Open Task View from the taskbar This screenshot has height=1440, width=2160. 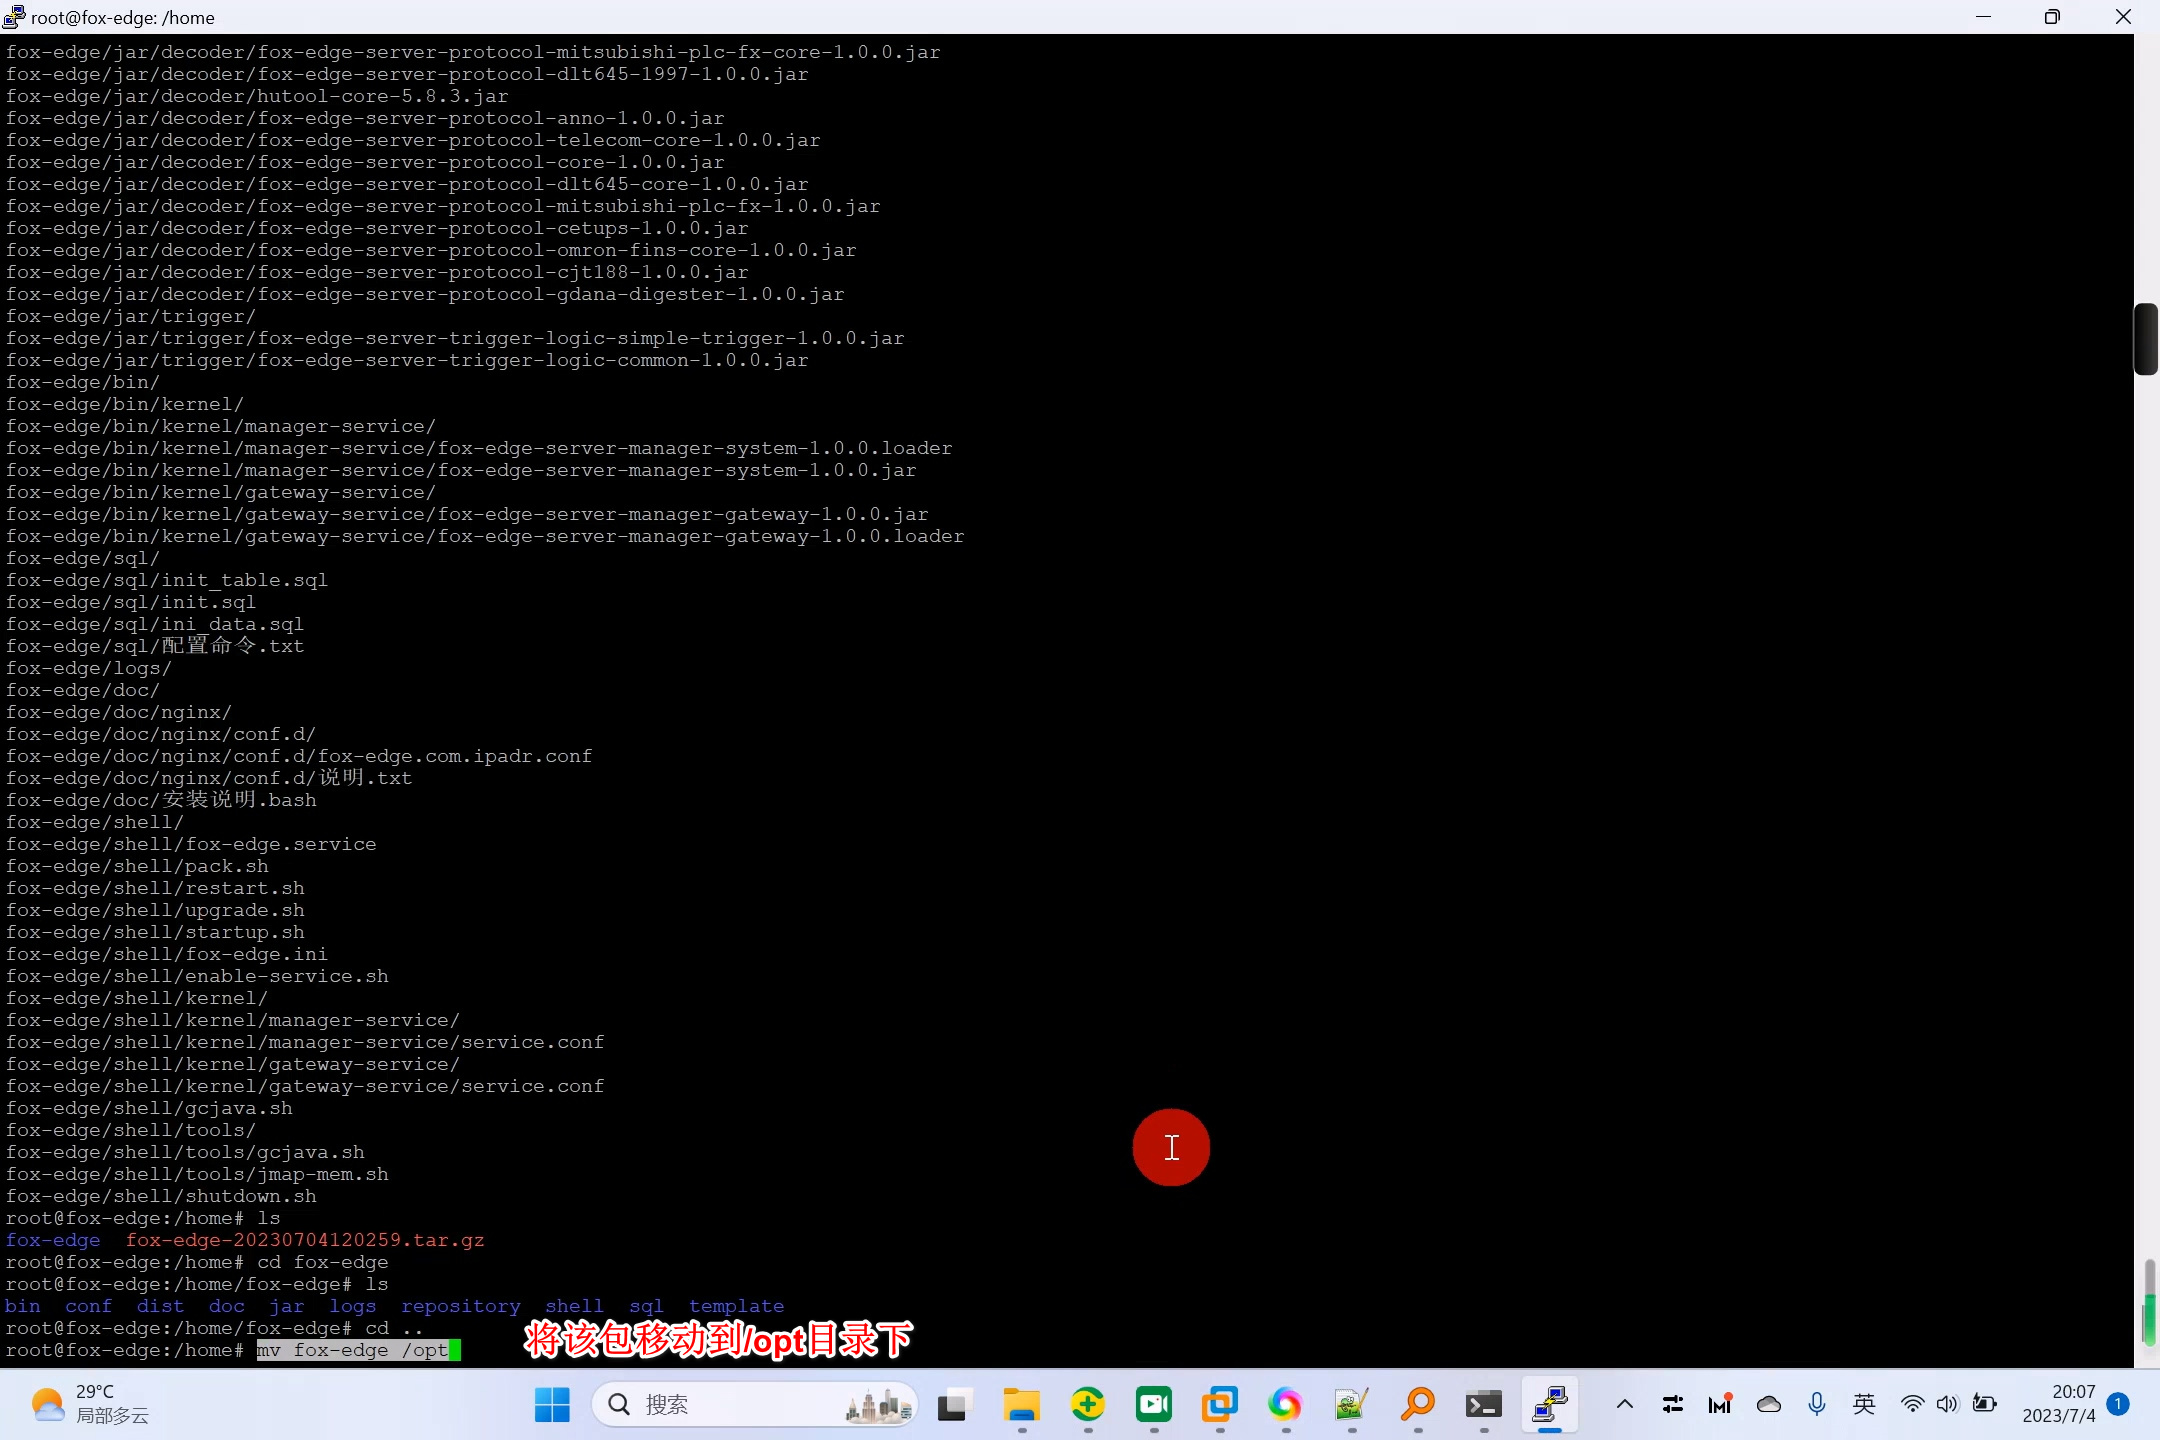(955, 1405)
